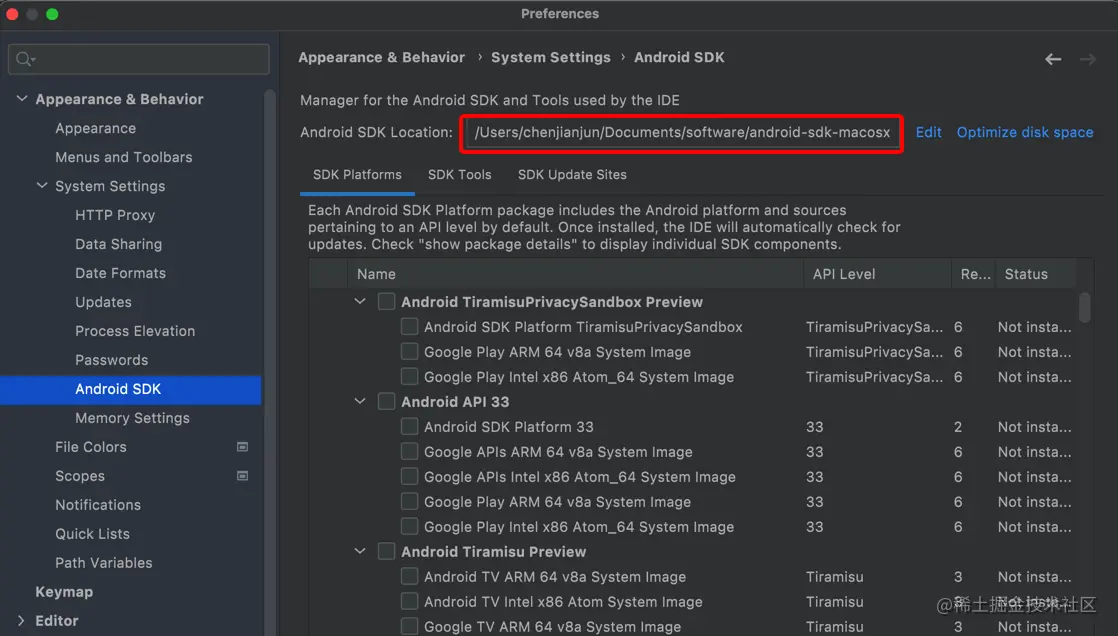Sort by Name column header

coord(575,274)
